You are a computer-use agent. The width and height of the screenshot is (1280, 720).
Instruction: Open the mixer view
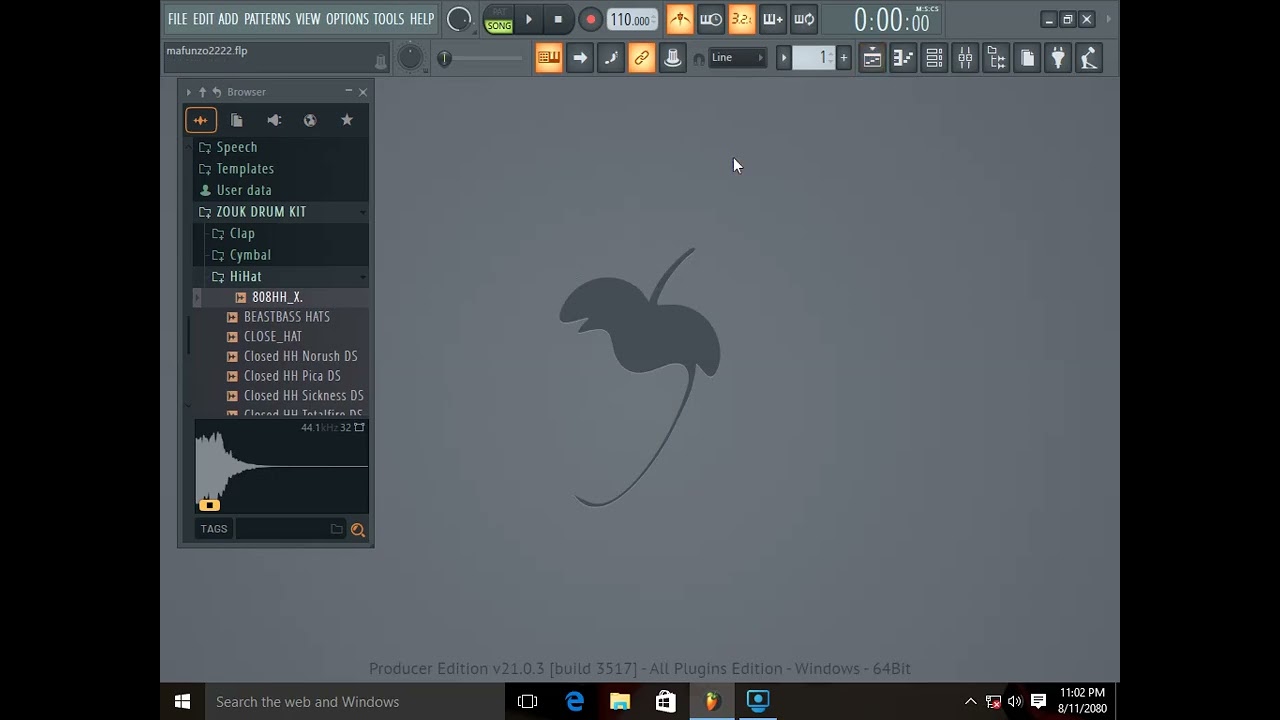[965, 58]
